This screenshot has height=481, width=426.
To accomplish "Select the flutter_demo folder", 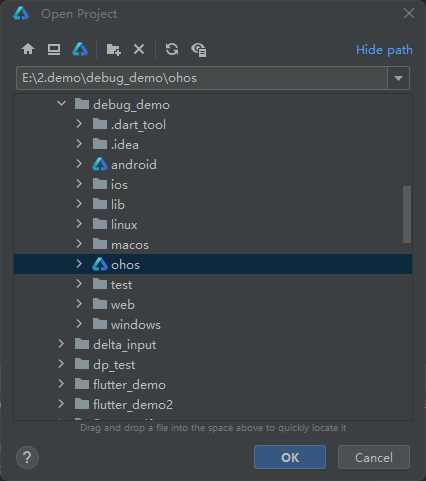I will click(x=129, y=385).
